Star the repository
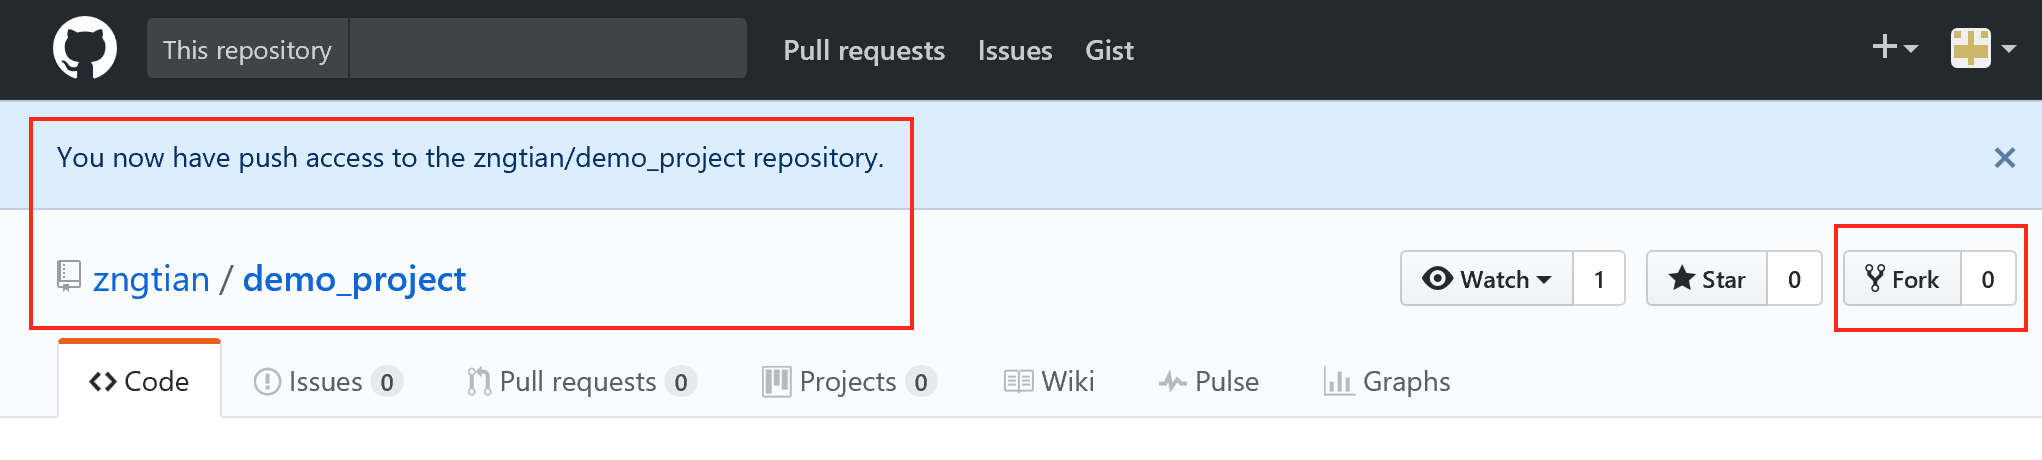2042x460 pixels. coord(1707,278)
